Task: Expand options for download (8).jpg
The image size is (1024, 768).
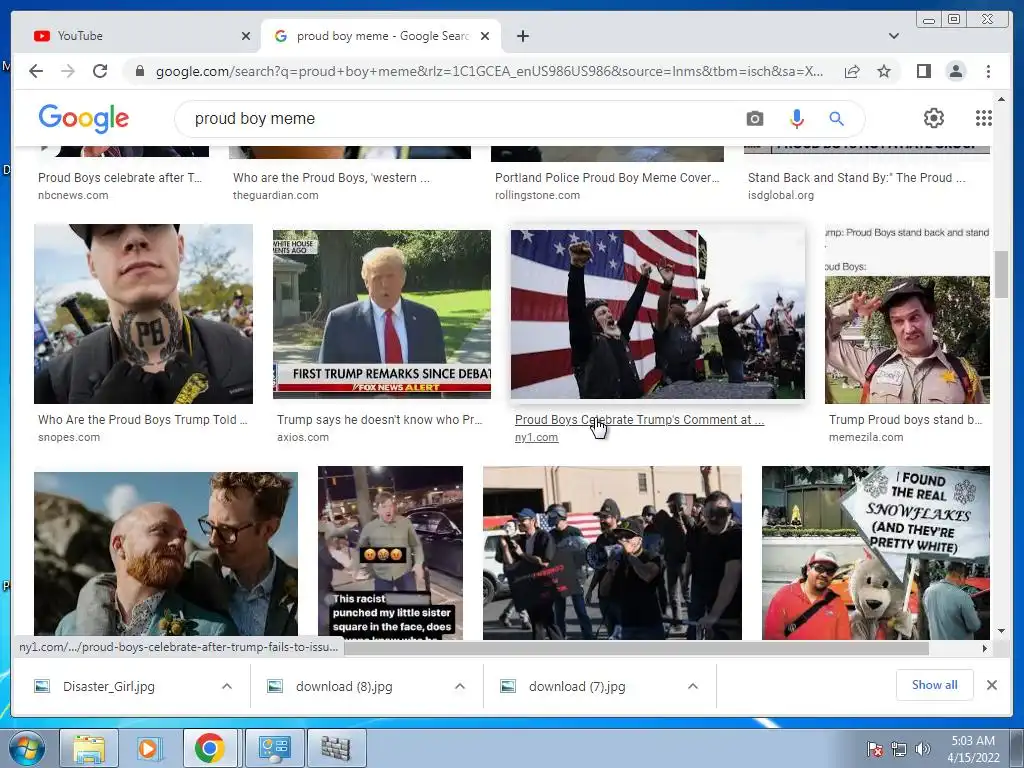Action: [x=460, y=686]
